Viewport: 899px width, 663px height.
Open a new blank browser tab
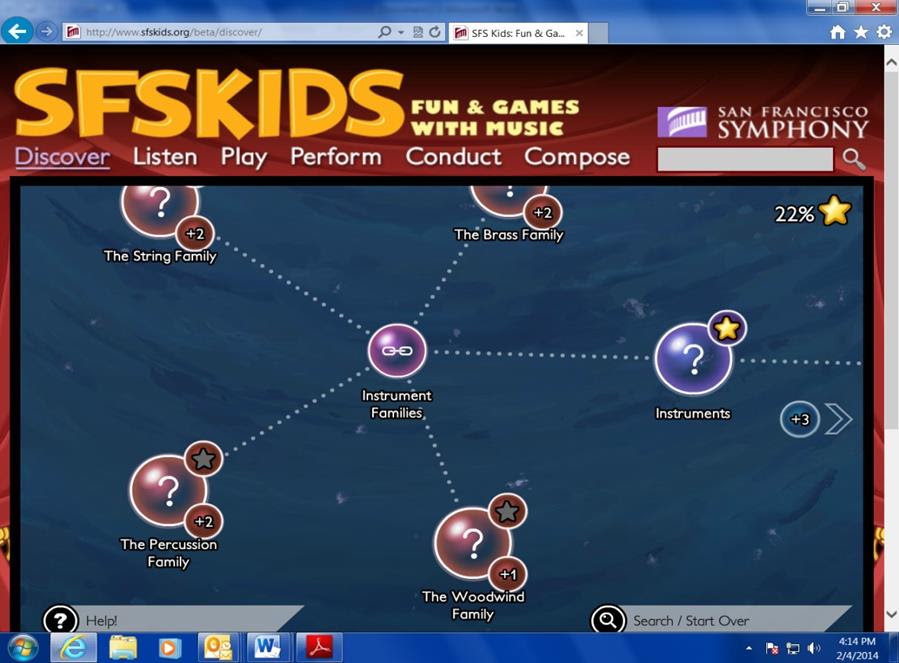[598, 33]
